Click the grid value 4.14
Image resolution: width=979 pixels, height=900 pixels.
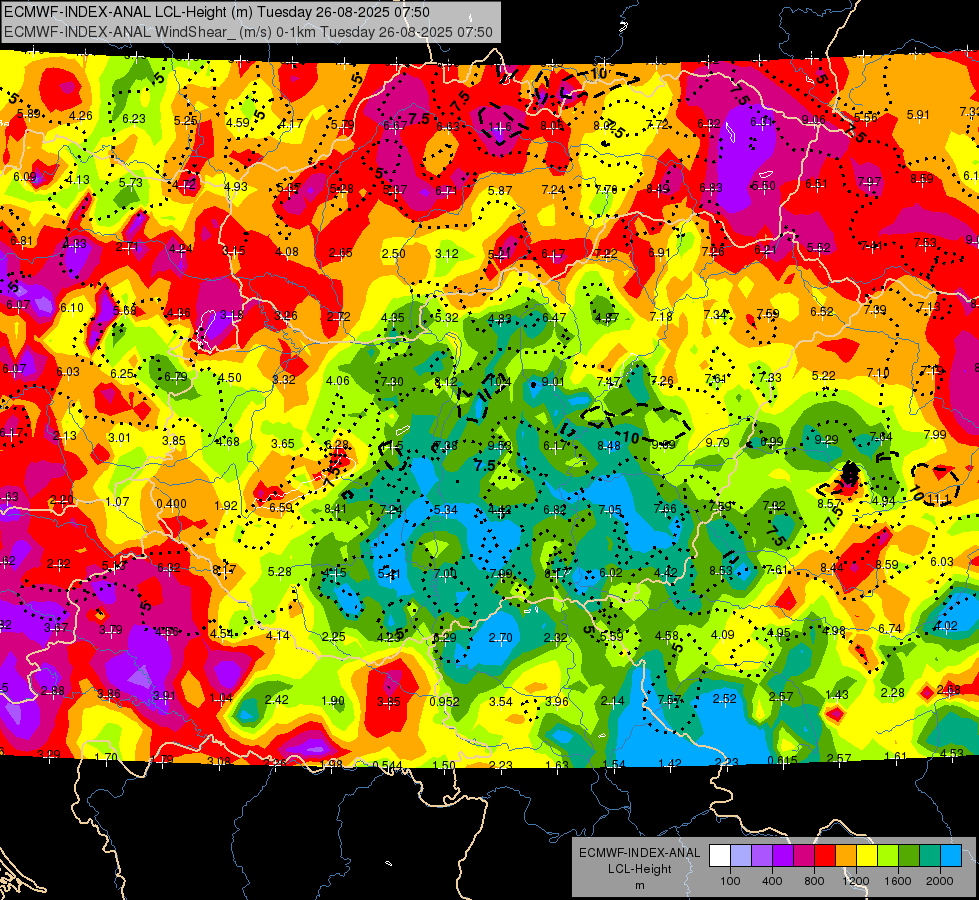[x=278, y=636]
